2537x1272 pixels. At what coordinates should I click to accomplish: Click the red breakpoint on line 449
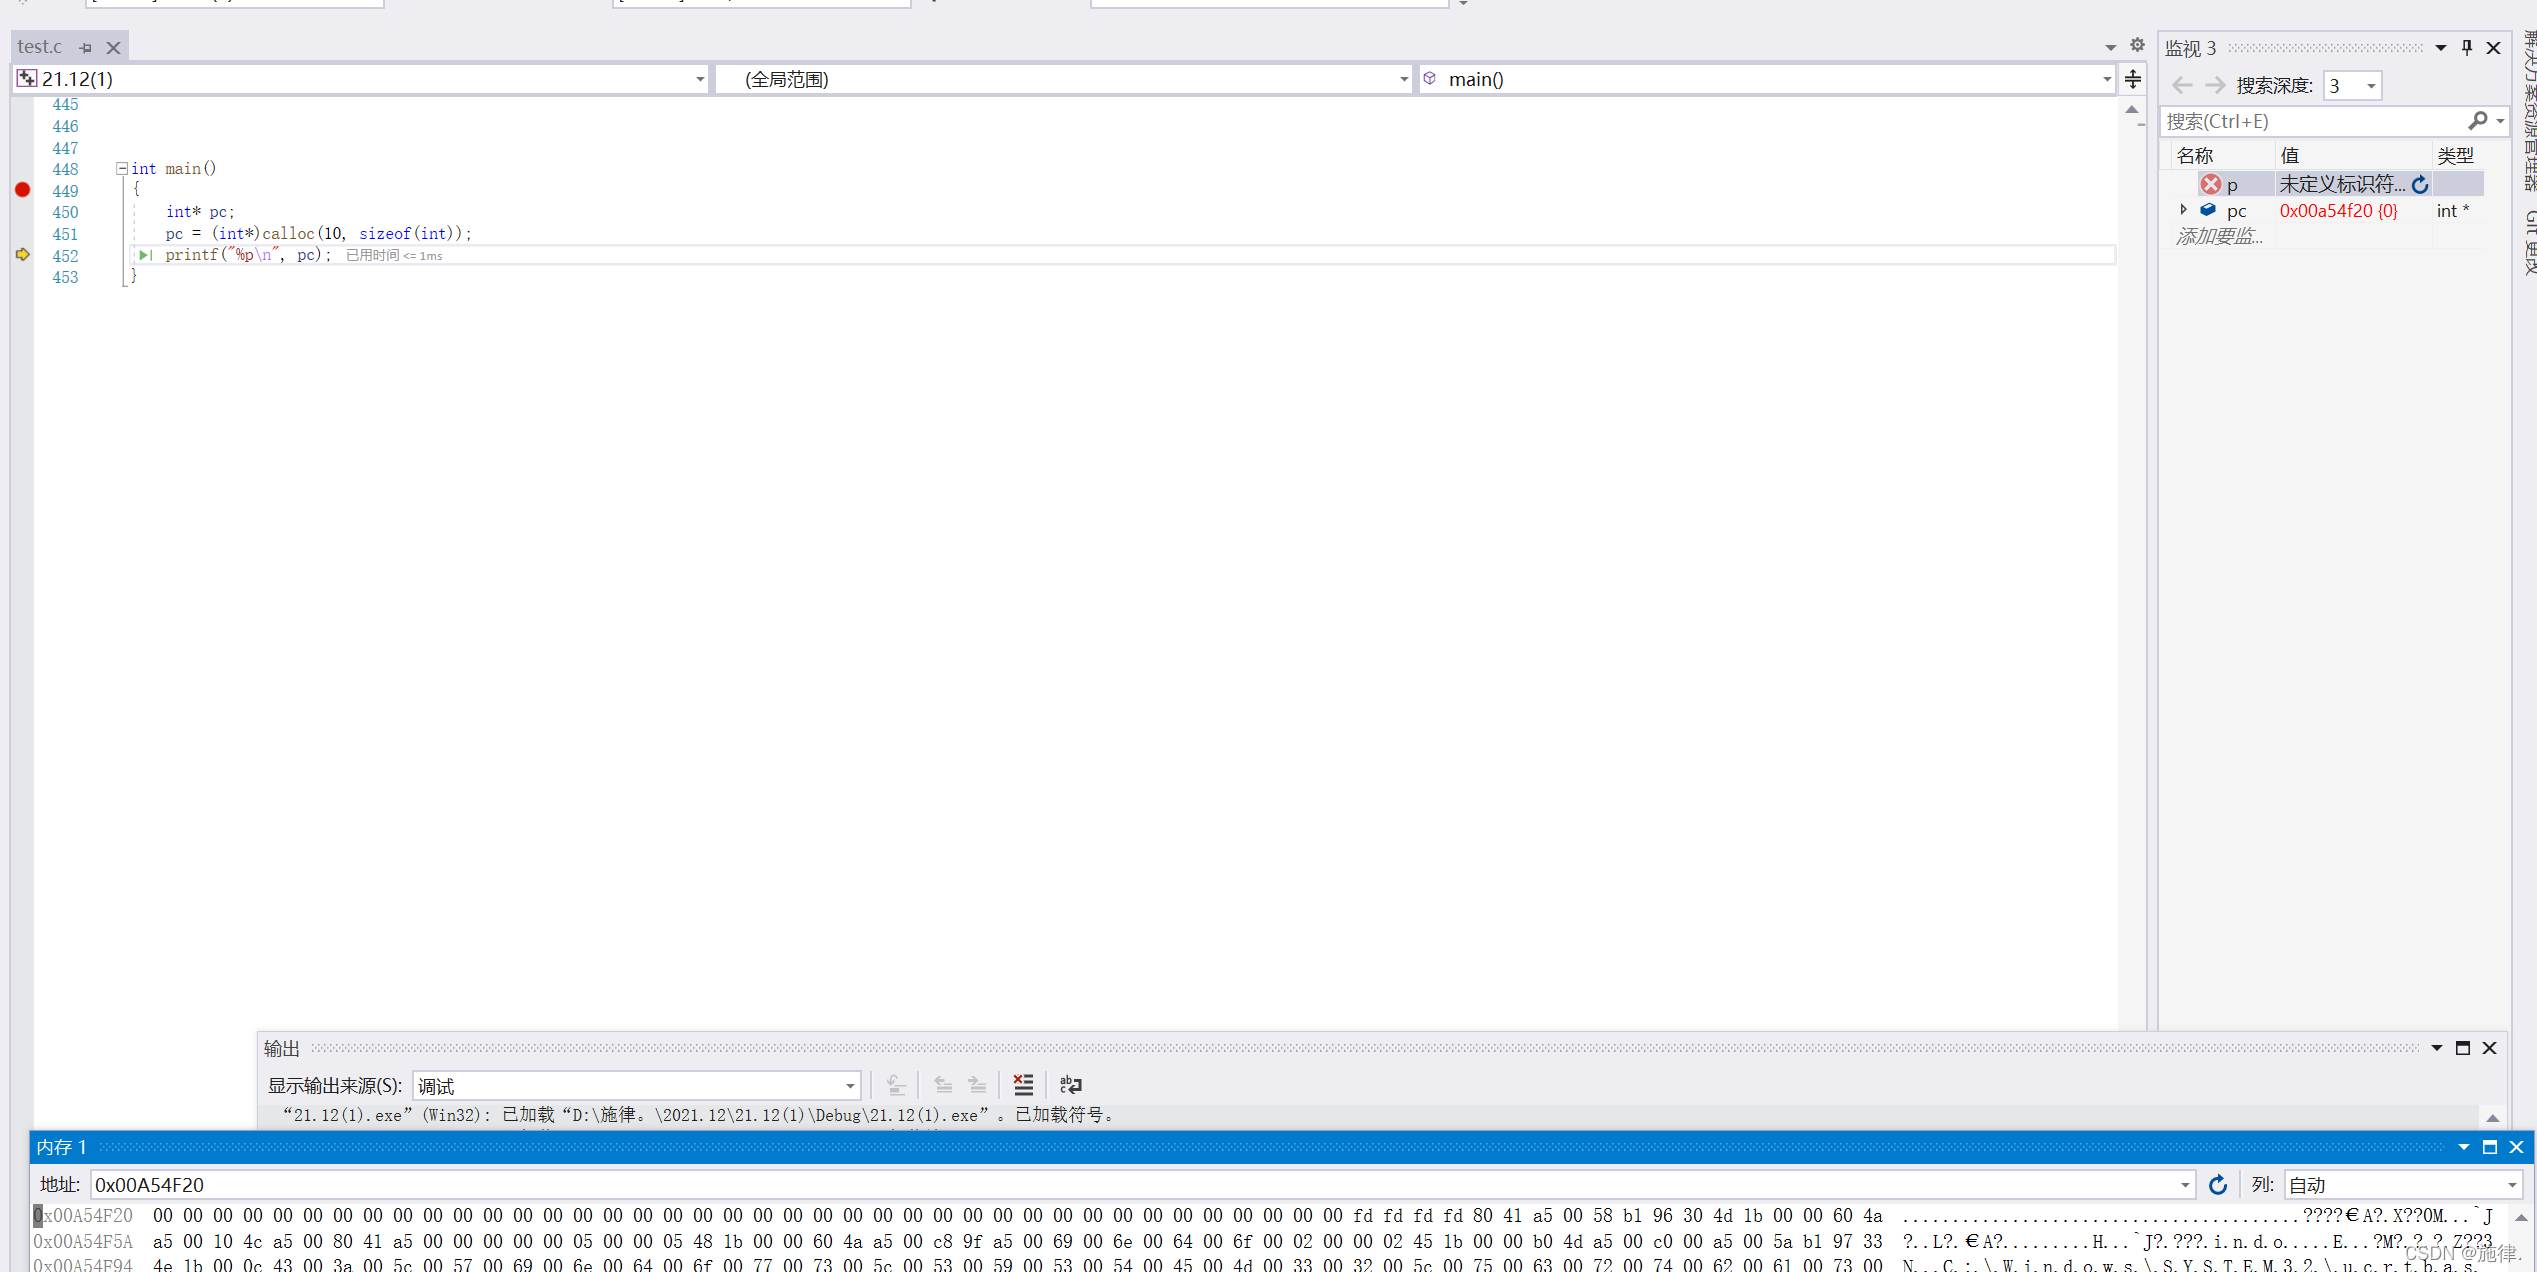click(22, 190)
